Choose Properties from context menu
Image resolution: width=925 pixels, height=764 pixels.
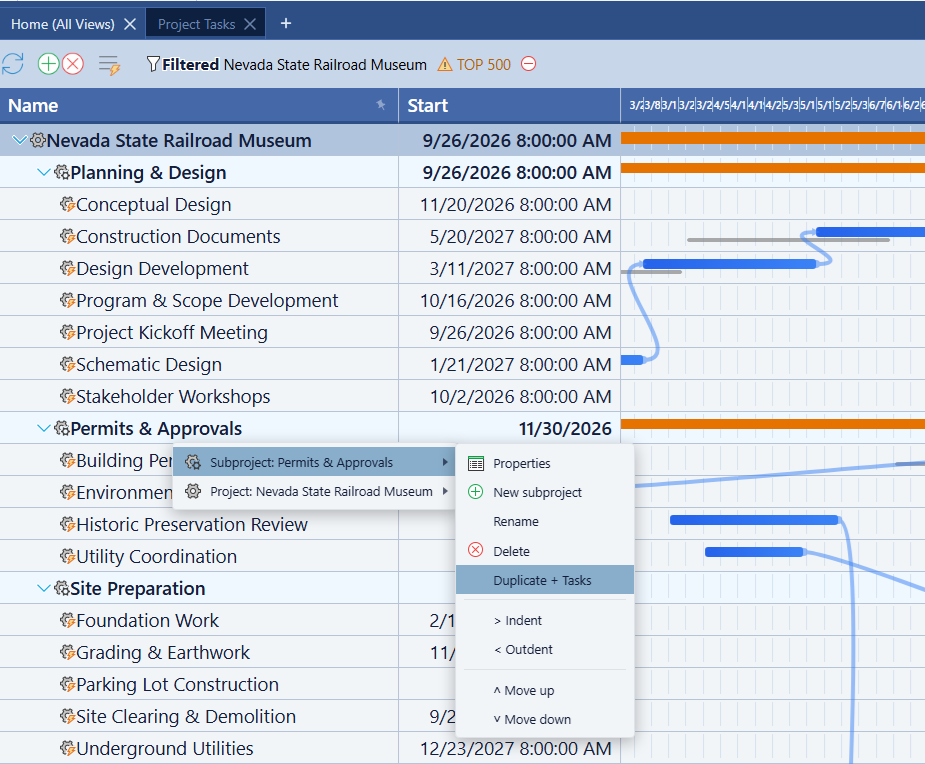click(544, 463)
